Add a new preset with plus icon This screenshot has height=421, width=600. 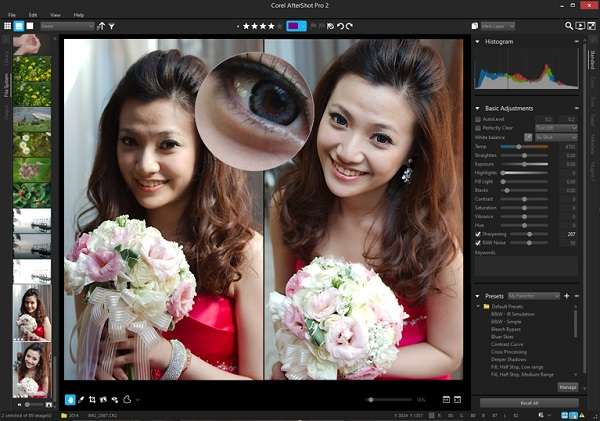[566, 296]
